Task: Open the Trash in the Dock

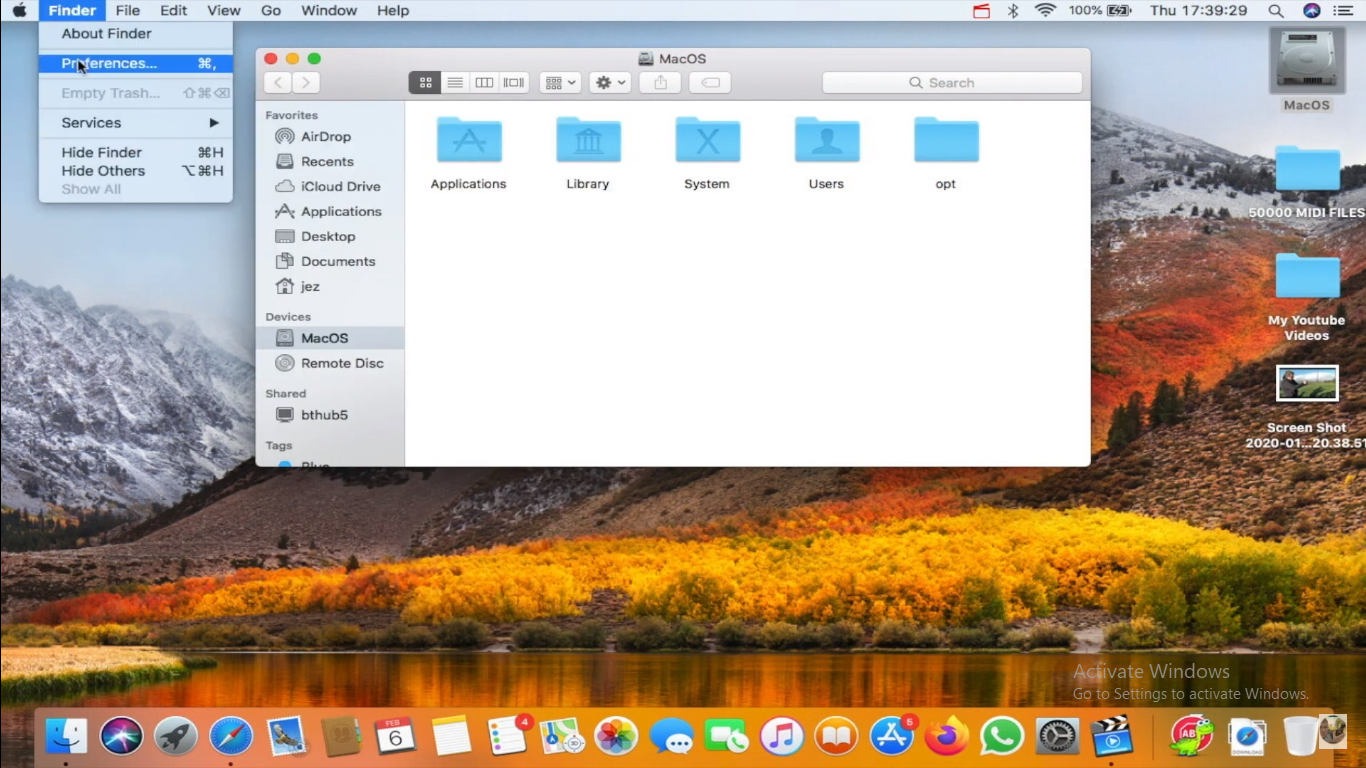Action: 1301,737
